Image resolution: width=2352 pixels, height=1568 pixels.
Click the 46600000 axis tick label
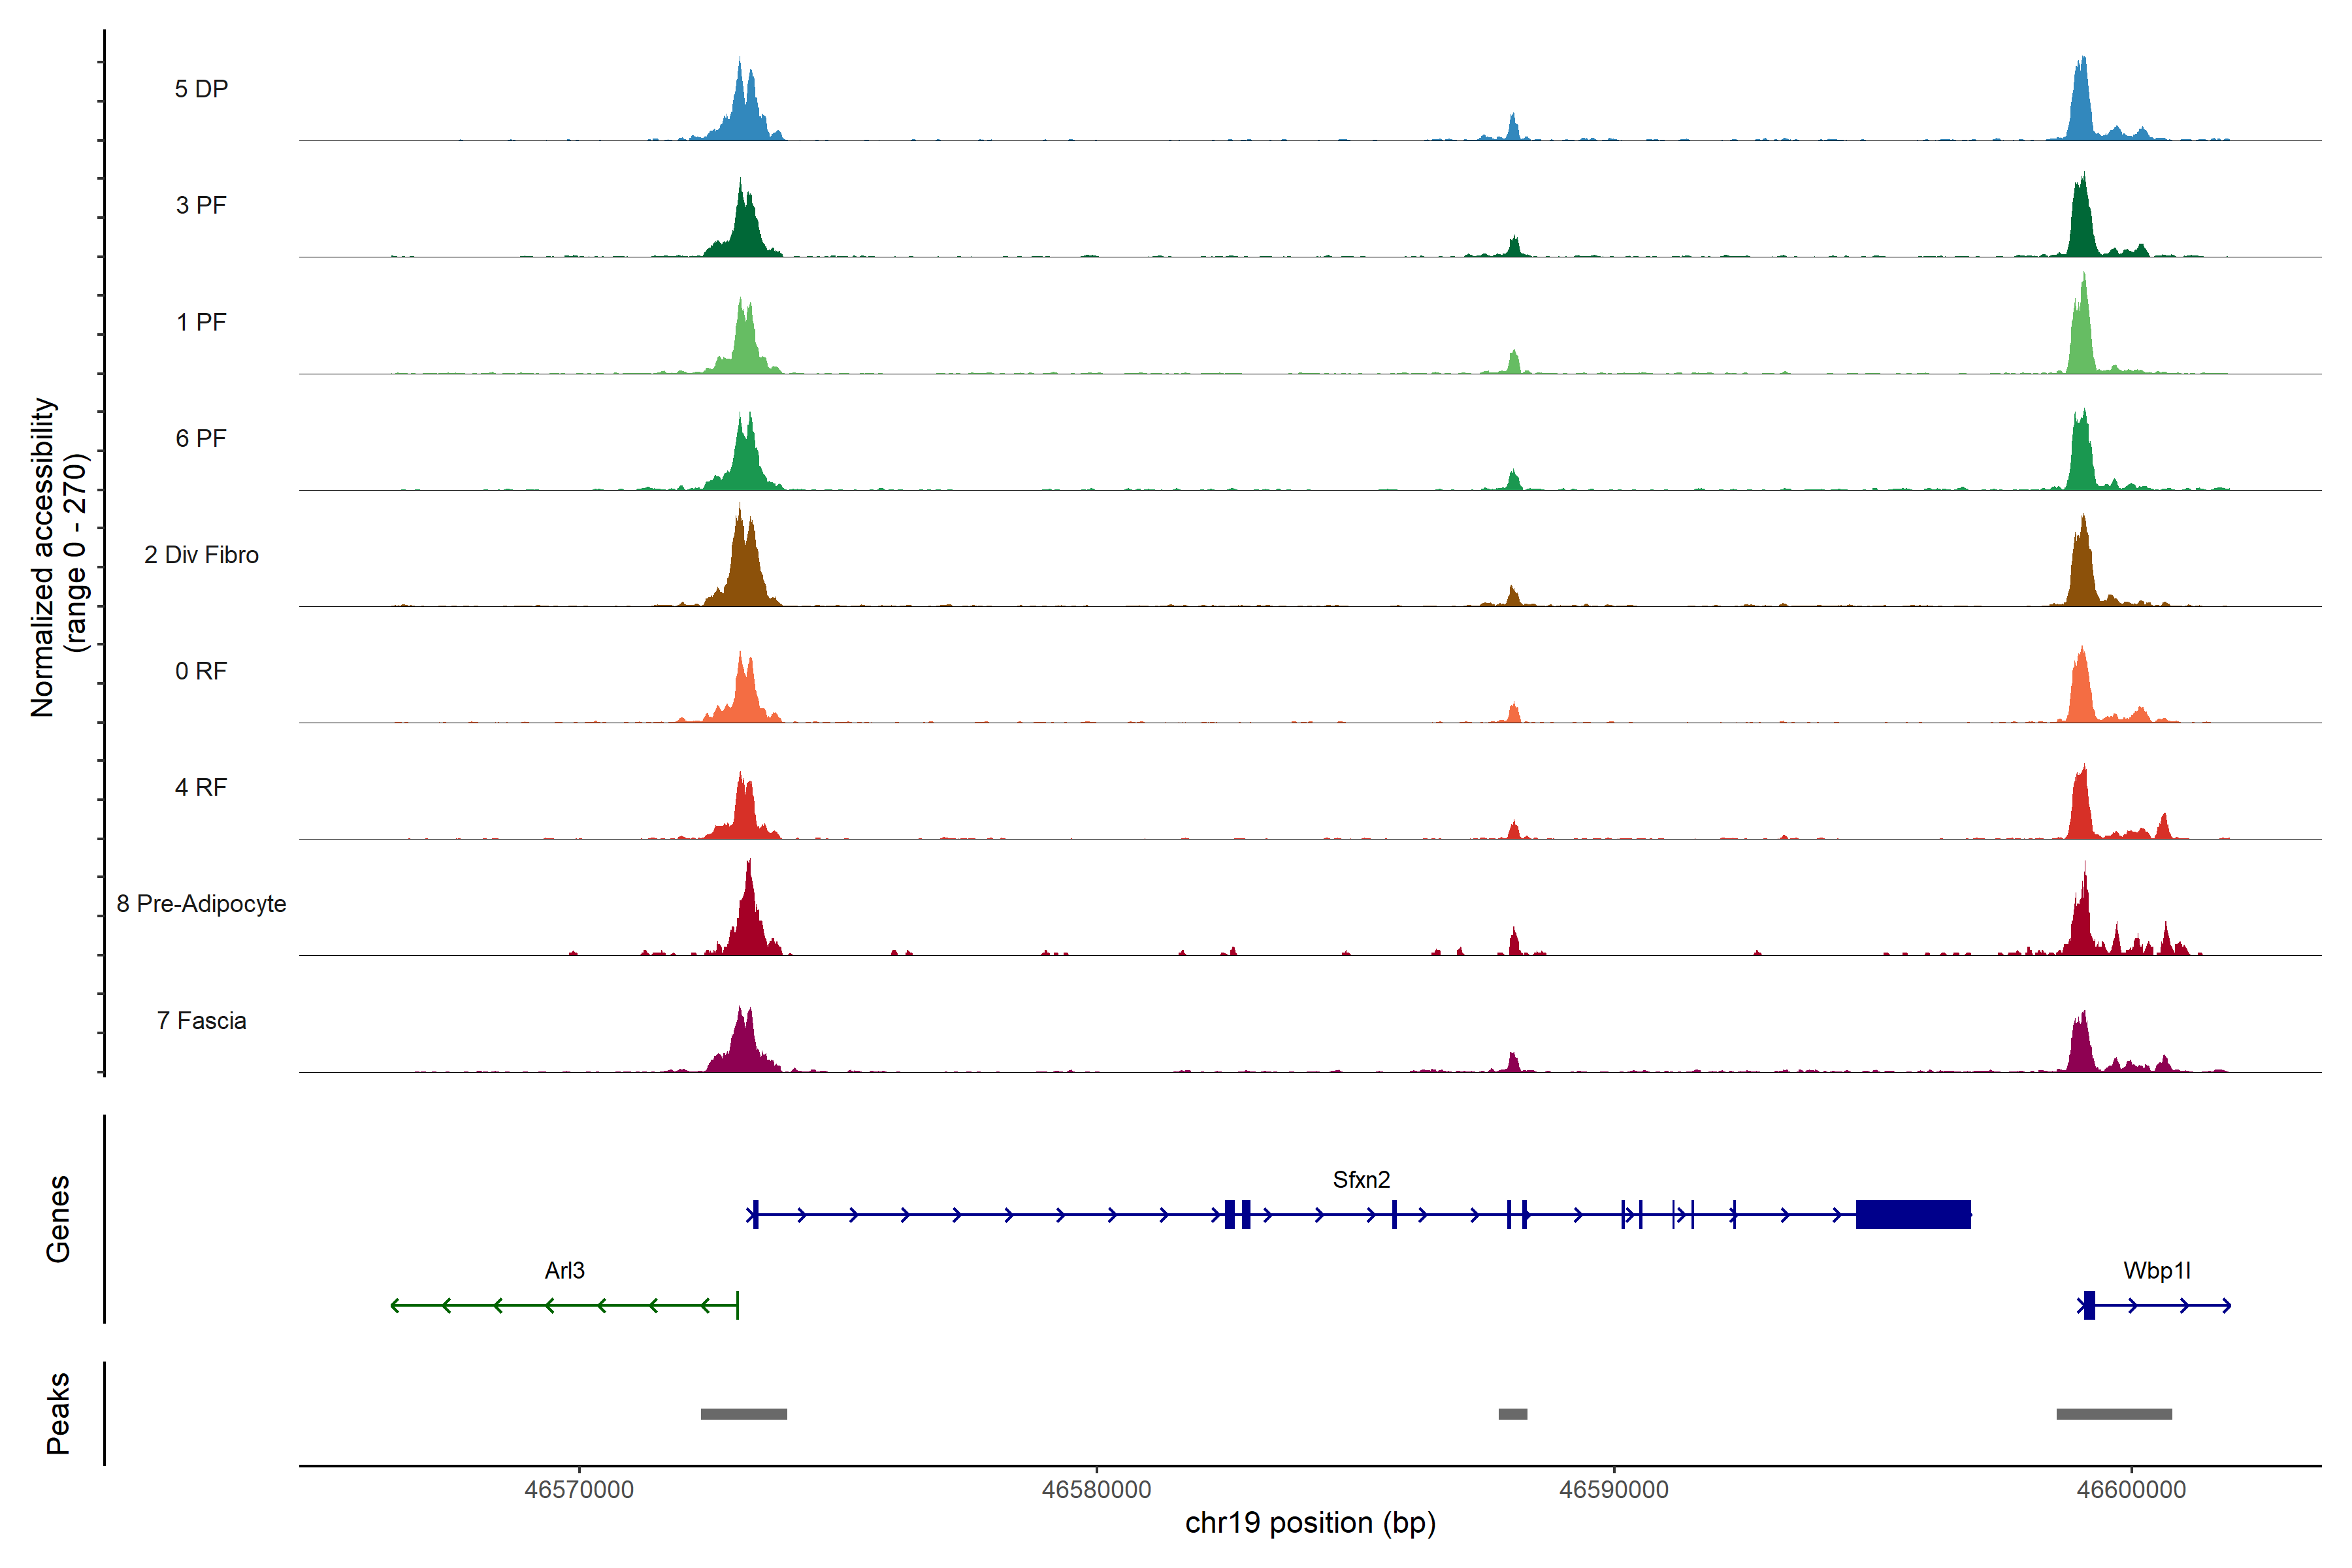click(x=2131, y=1490)
